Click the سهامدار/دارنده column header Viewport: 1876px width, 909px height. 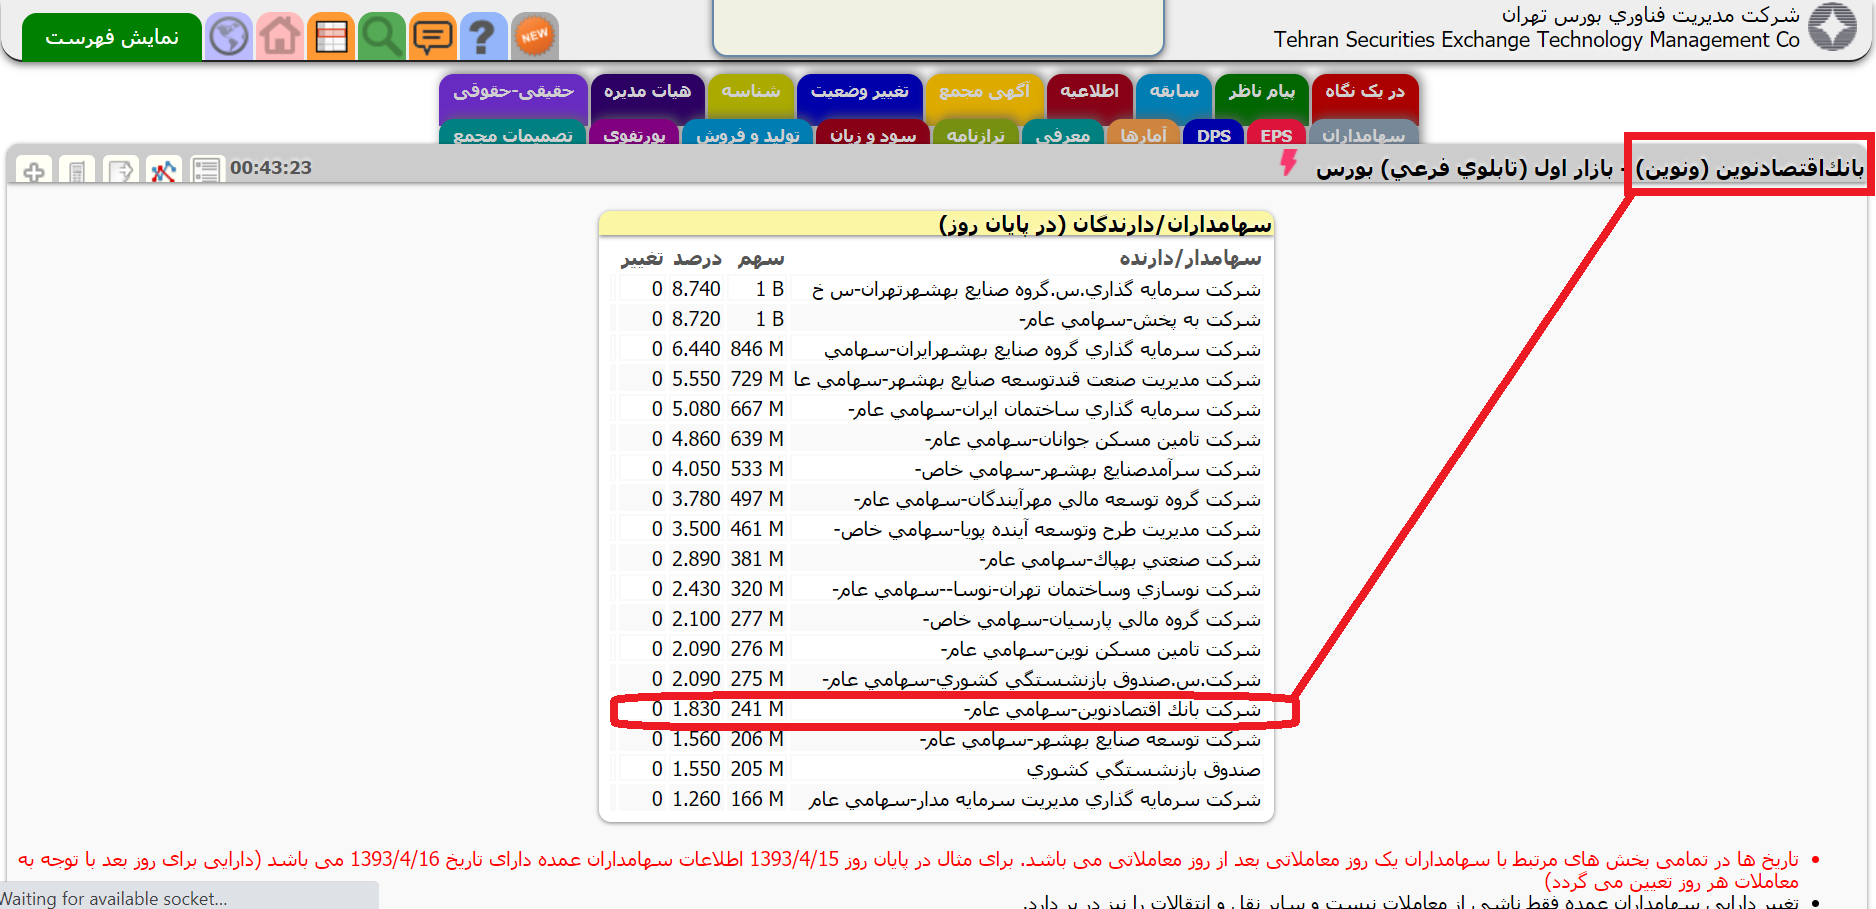coord(1190,258)
